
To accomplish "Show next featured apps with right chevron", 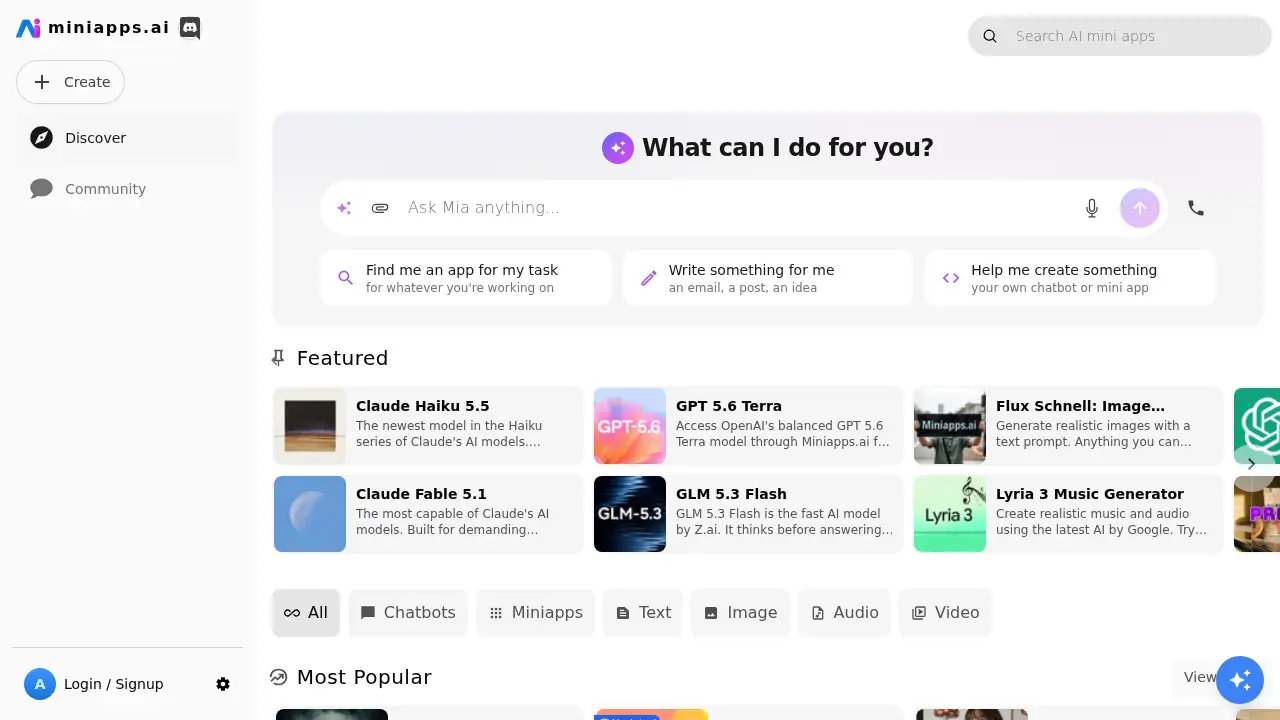I will [x=1250, y=464].
